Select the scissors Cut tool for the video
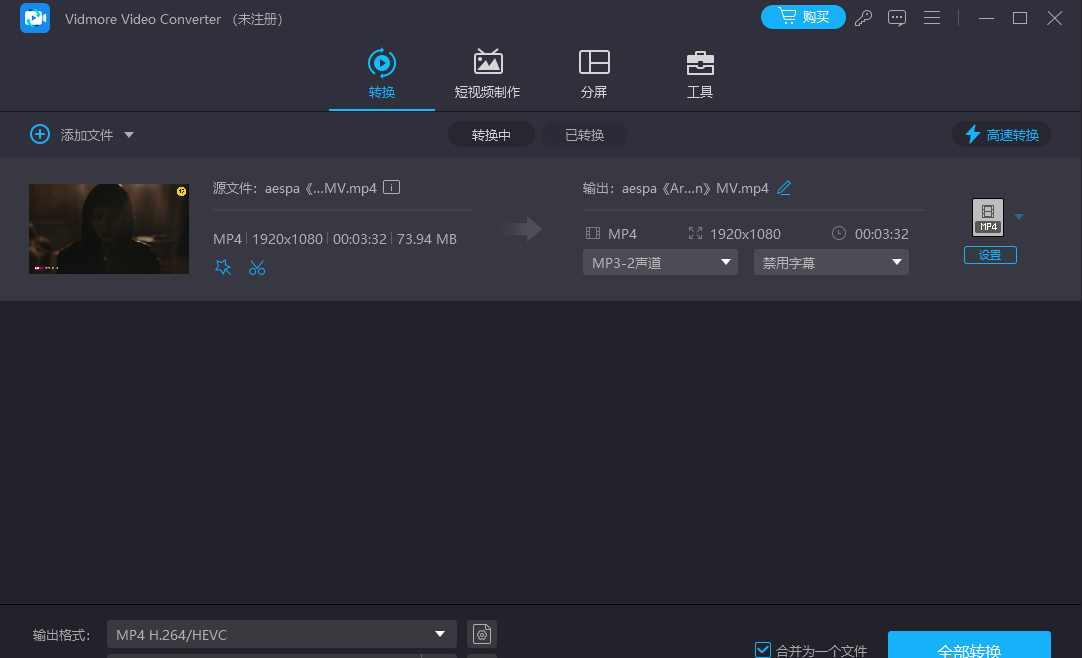The width and height of the screenshot is (1082, 658). tap(257, 267)
